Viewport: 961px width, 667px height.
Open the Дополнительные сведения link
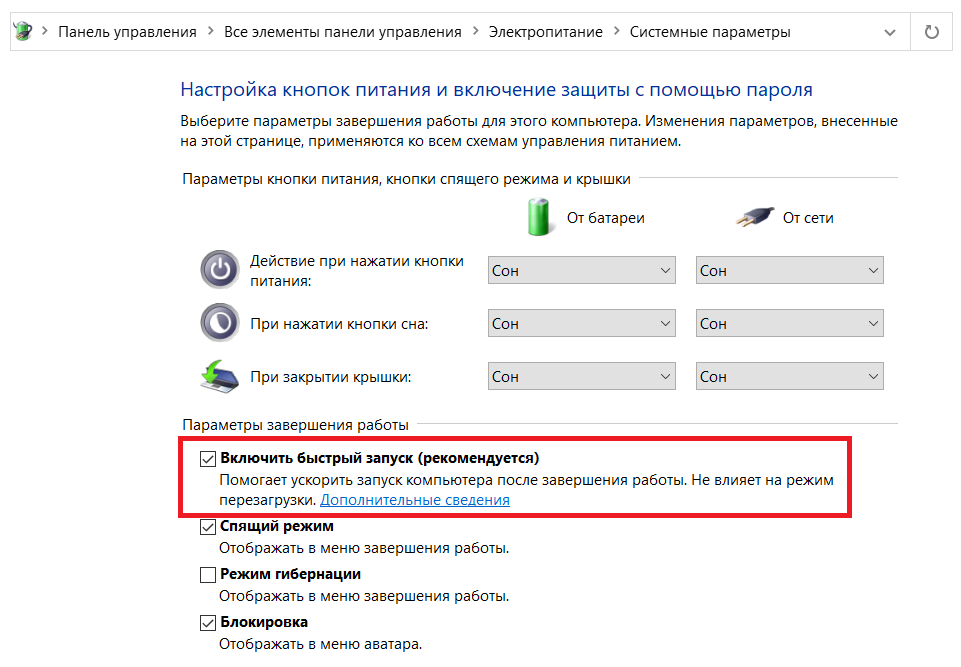tap(415, 500)
